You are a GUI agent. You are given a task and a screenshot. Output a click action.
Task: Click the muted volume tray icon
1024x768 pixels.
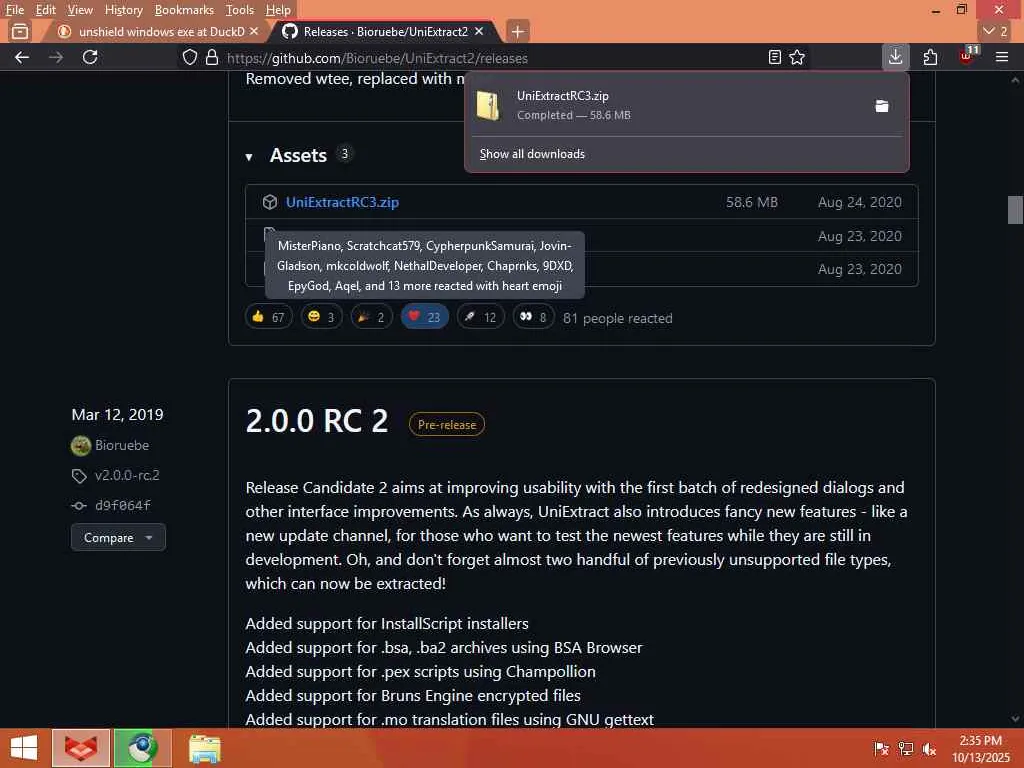(929, 748)
